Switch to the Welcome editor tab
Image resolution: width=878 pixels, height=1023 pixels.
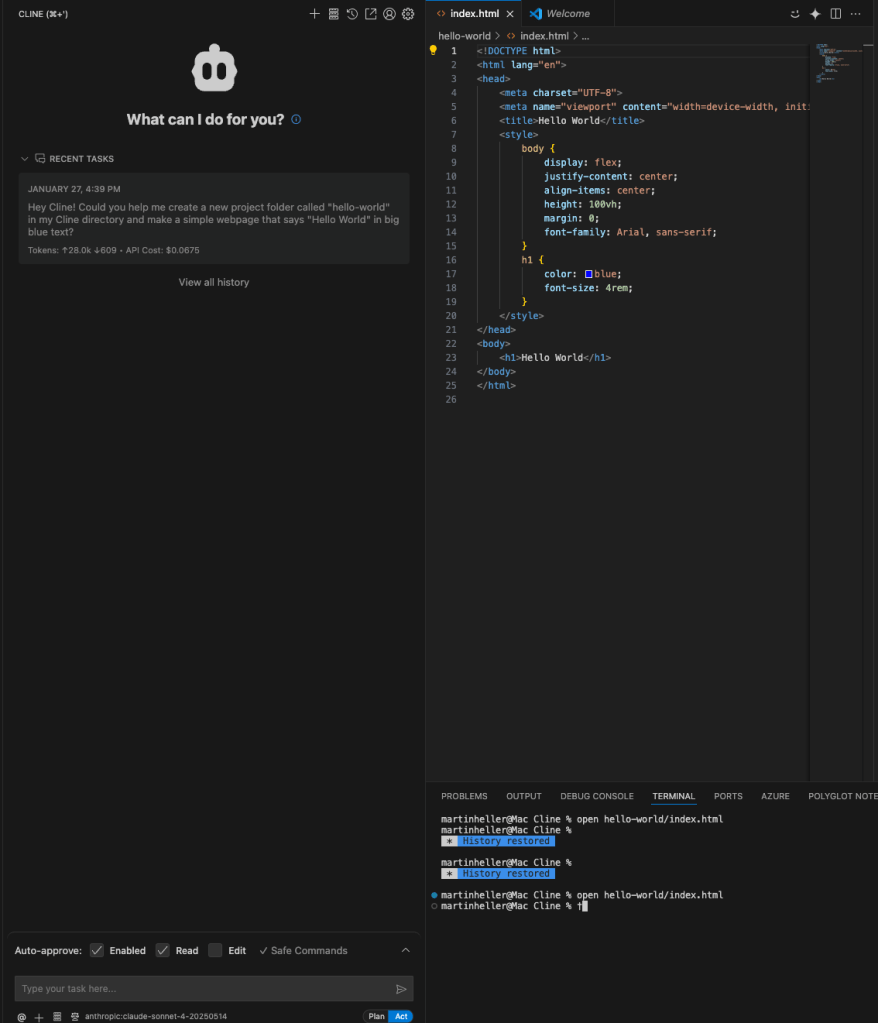(x=567, y=14)
